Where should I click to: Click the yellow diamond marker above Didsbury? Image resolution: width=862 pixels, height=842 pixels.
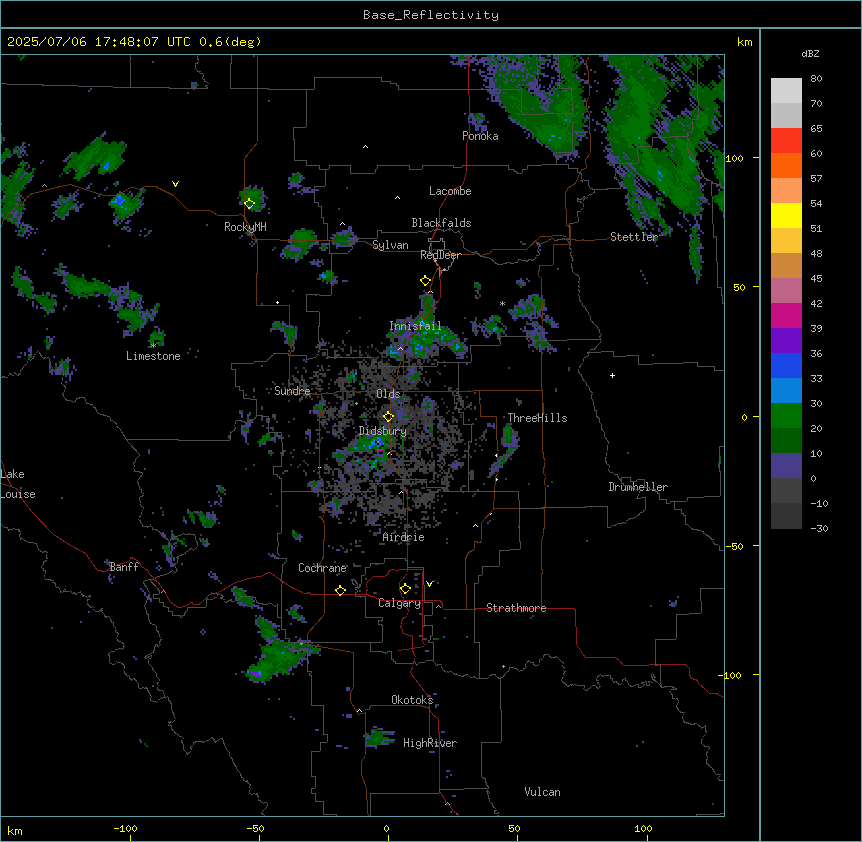(x=388, y=416)
